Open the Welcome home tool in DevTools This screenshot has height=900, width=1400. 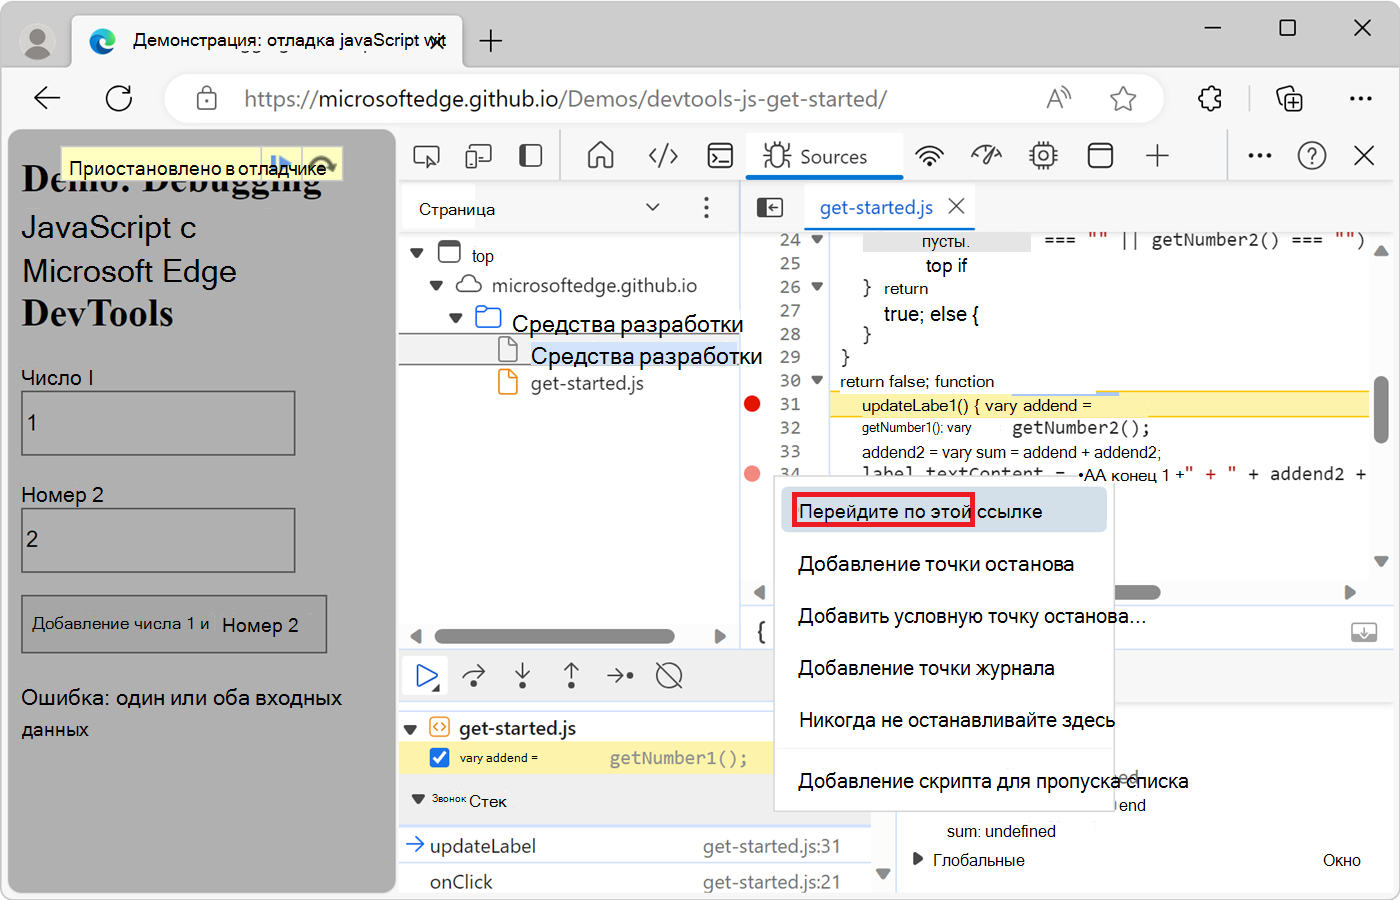pyautogui.click(x=600, y=156)
